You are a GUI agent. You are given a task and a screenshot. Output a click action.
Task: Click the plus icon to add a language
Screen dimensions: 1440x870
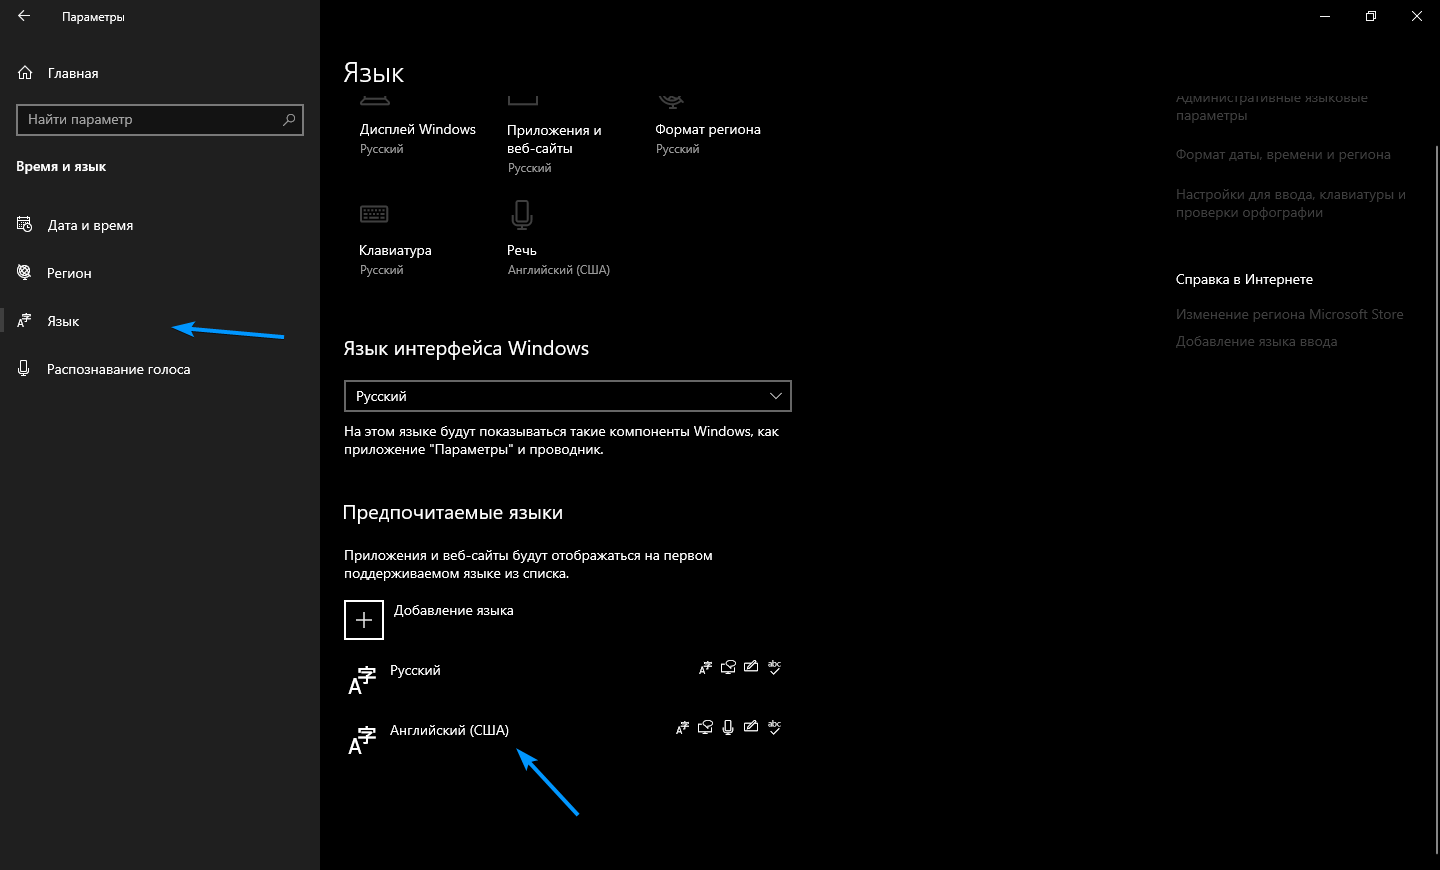(364, 620)
